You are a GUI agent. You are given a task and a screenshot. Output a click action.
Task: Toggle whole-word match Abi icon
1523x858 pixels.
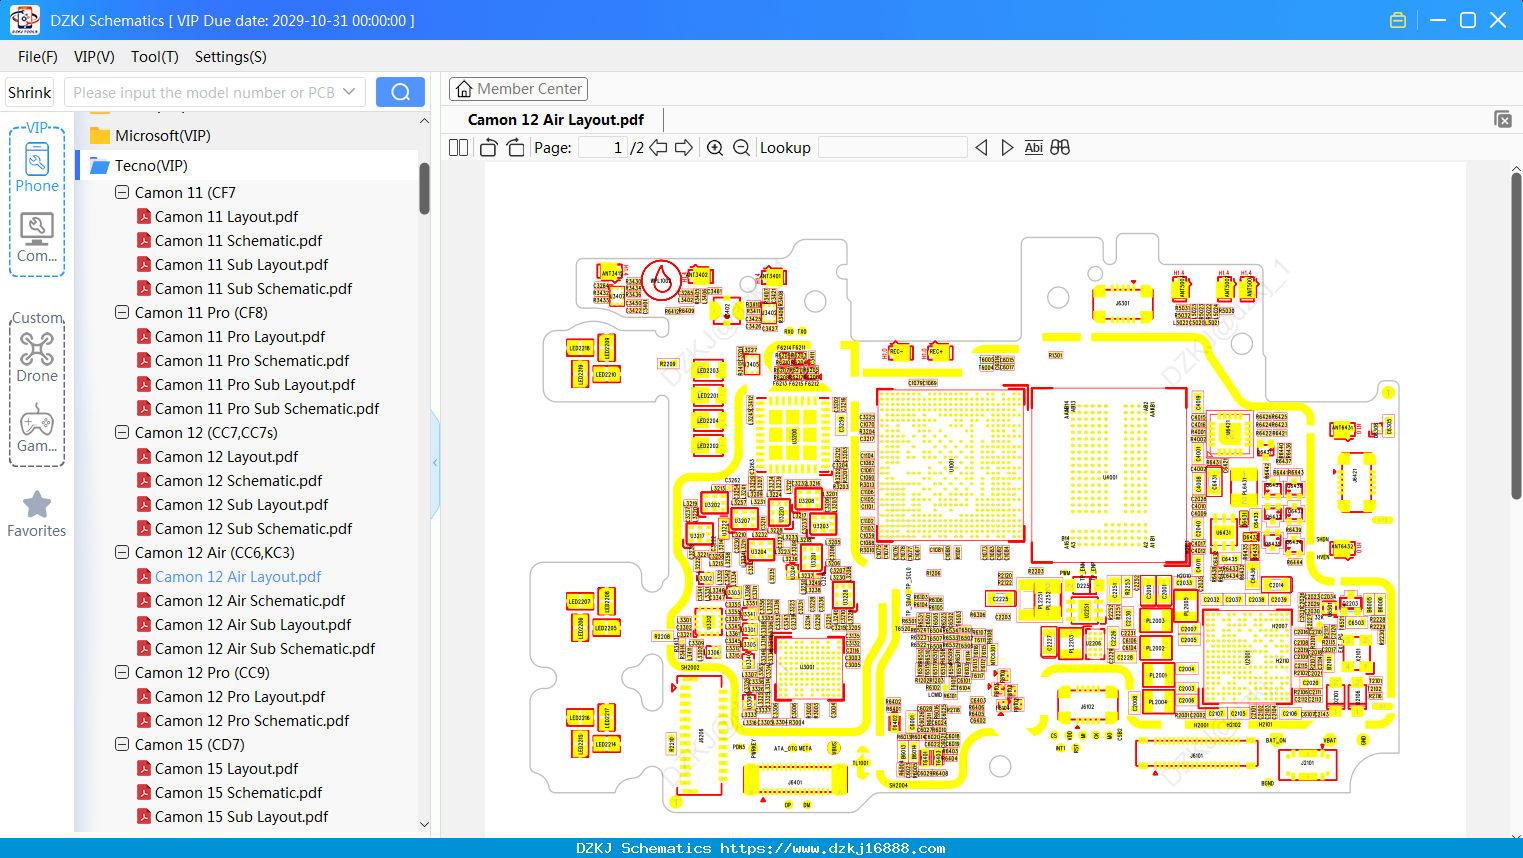(x=1034, y=148)
